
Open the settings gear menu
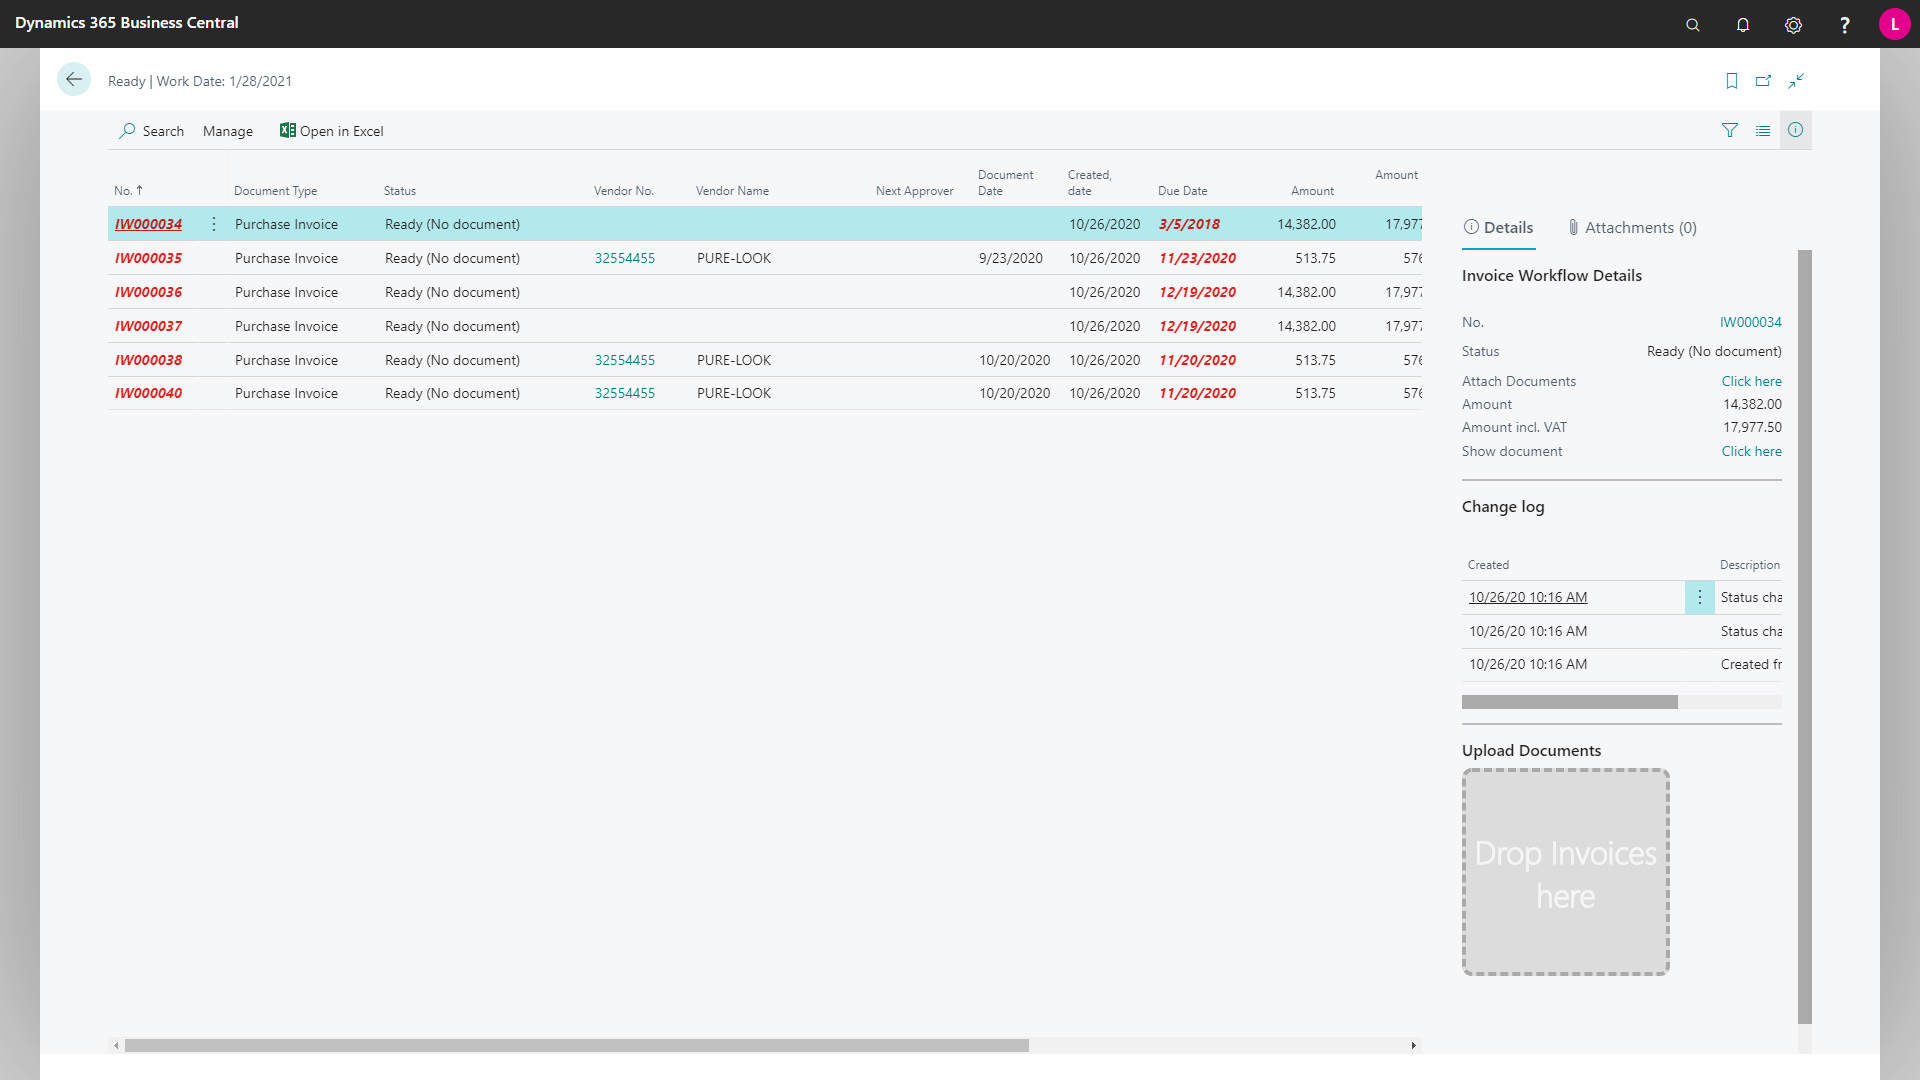click(x=1793, y=25)
